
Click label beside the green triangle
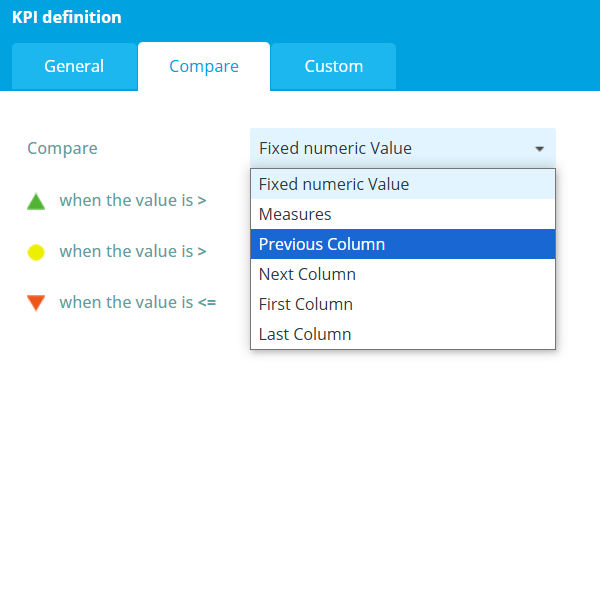coord(133,200)
